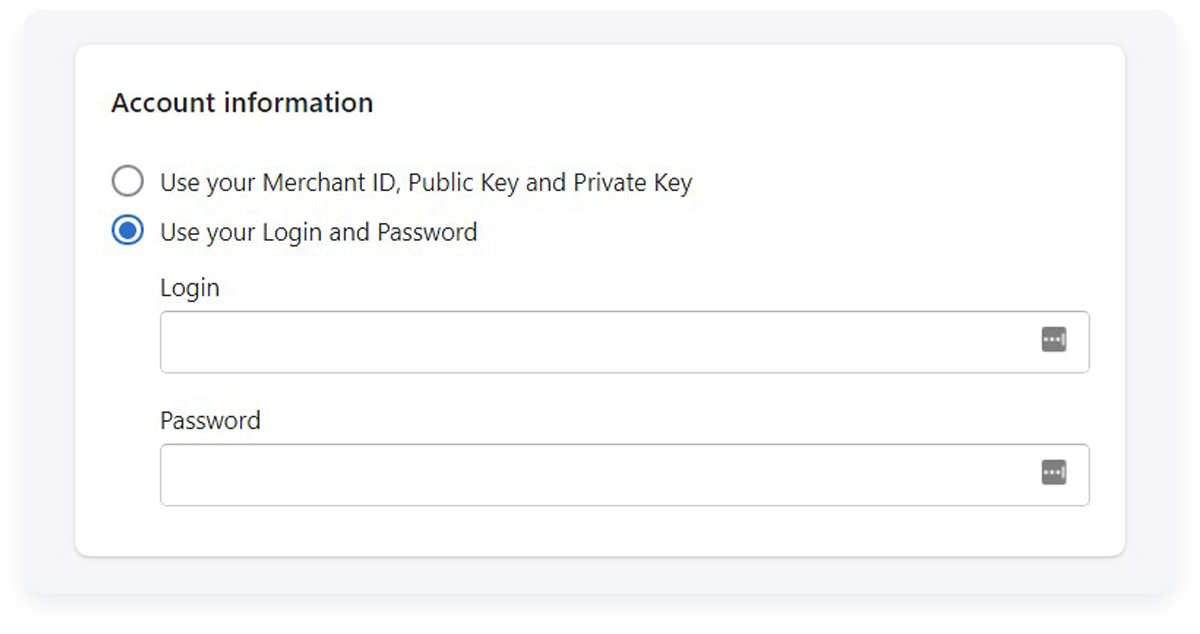This screenshot has width=1200, height=634.
Task: Click the password manager icon in Password field
Action: [x=1053, y=472]
